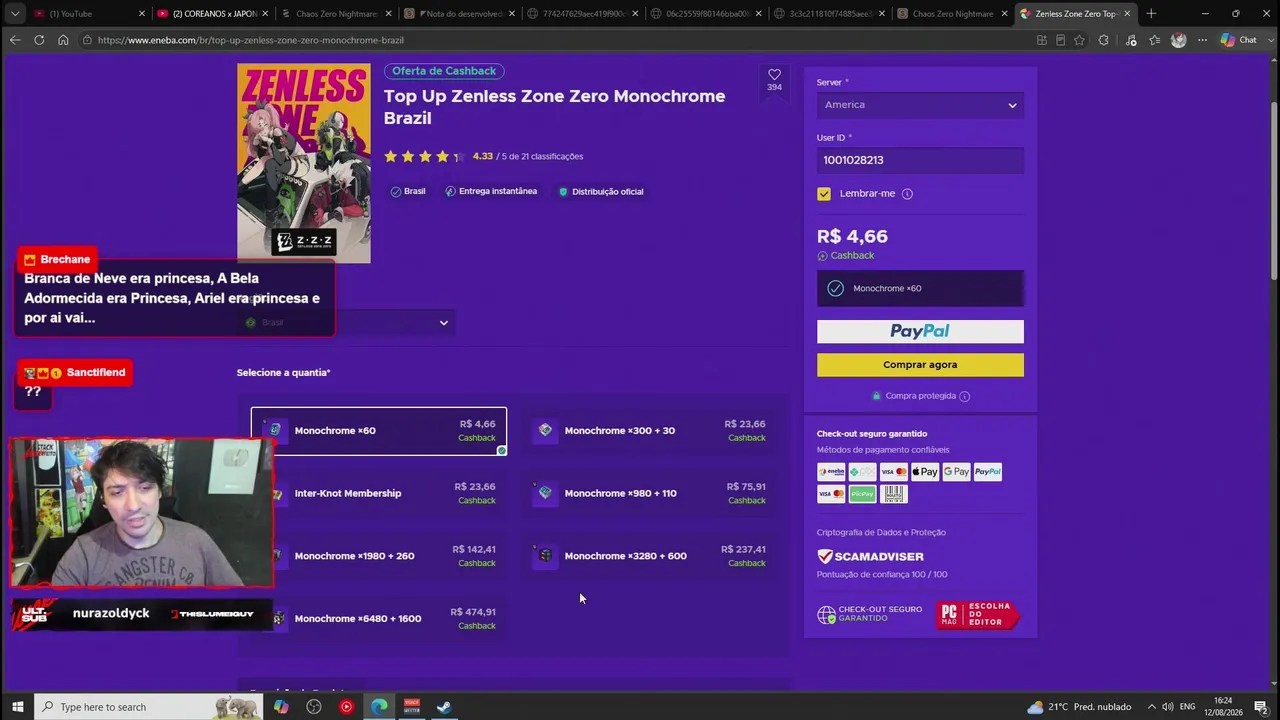This screenshot has height=720, width=1280.
Task: Switch to the 774247629aec419f900 tab
Action: point(583,14)
